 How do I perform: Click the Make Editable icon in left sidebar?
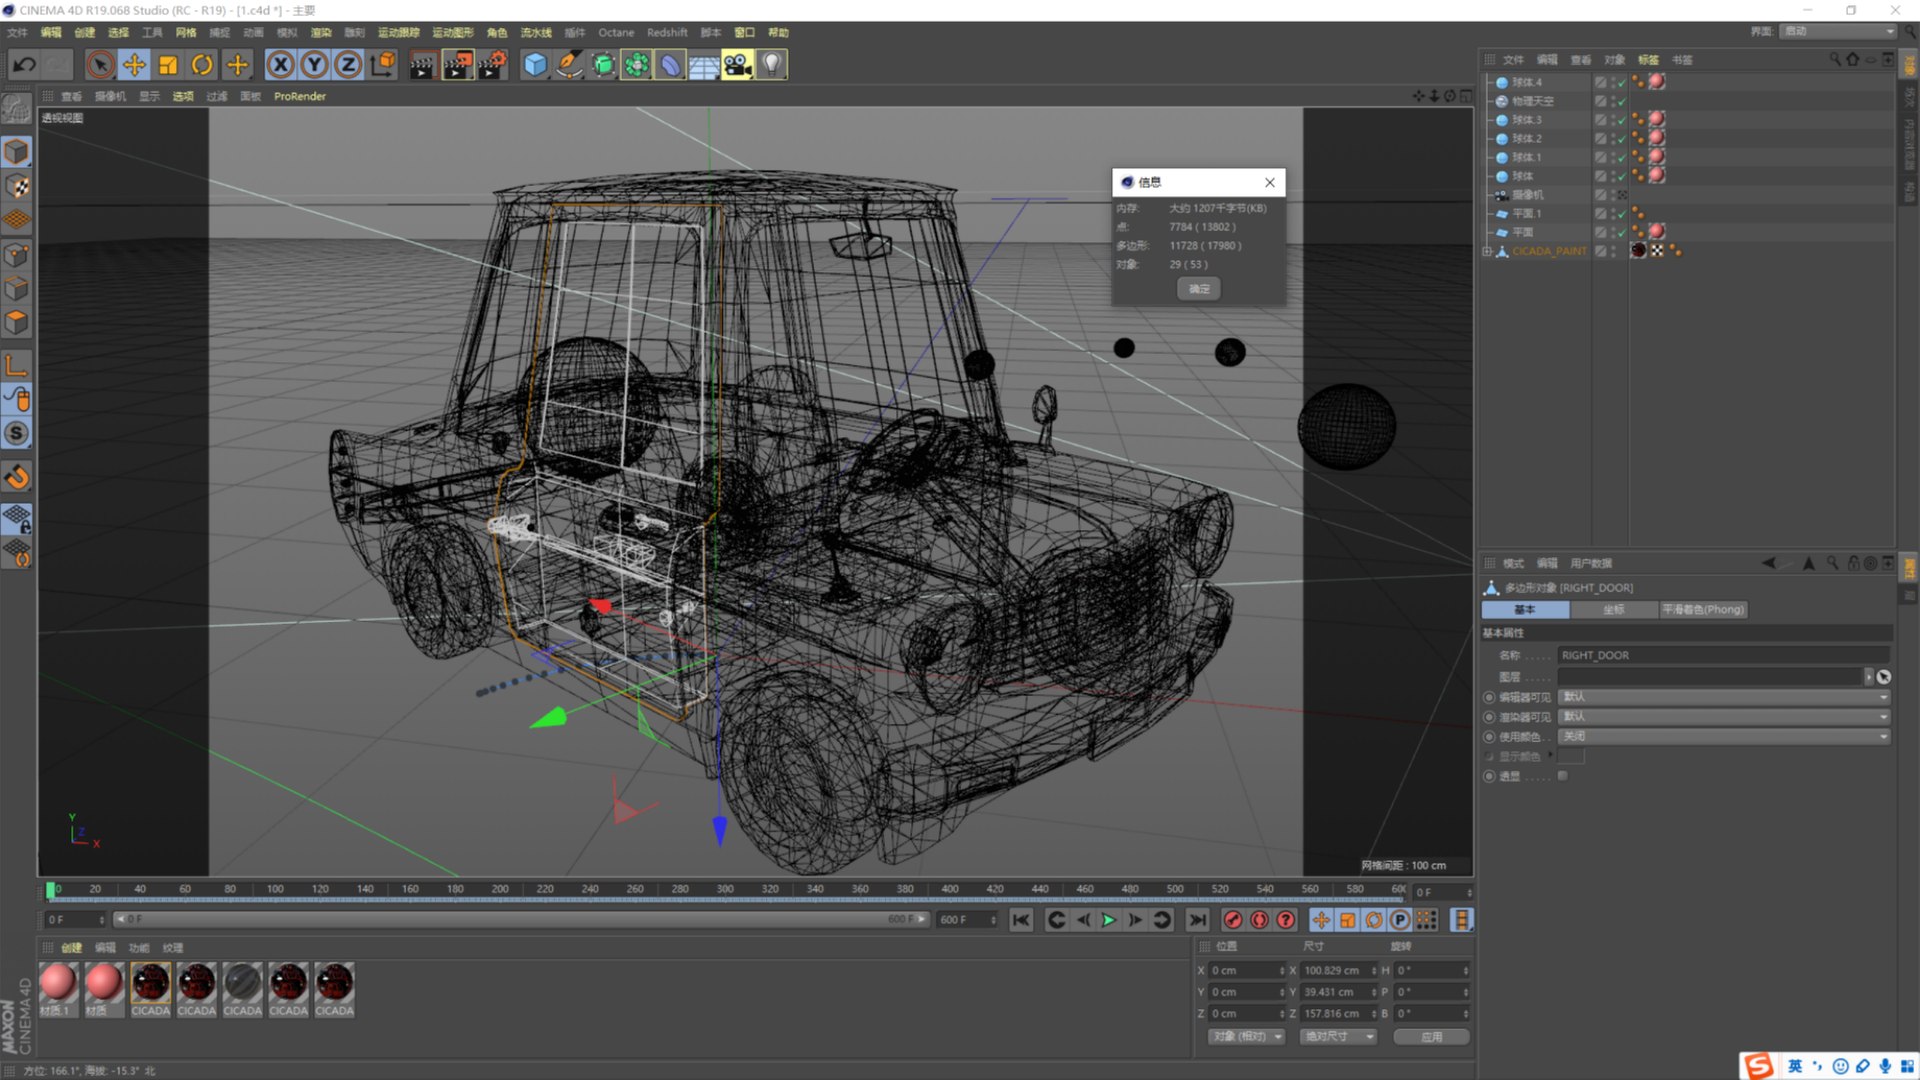[17, 108]
